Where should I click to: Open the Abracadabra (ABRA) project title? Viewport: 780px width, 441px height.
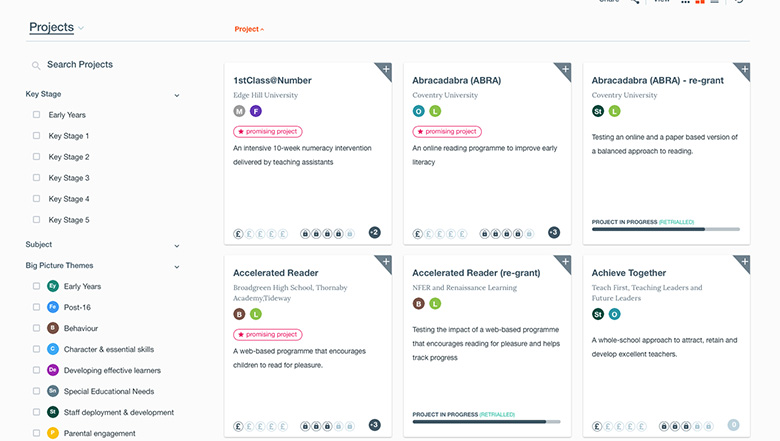[457, 81]
